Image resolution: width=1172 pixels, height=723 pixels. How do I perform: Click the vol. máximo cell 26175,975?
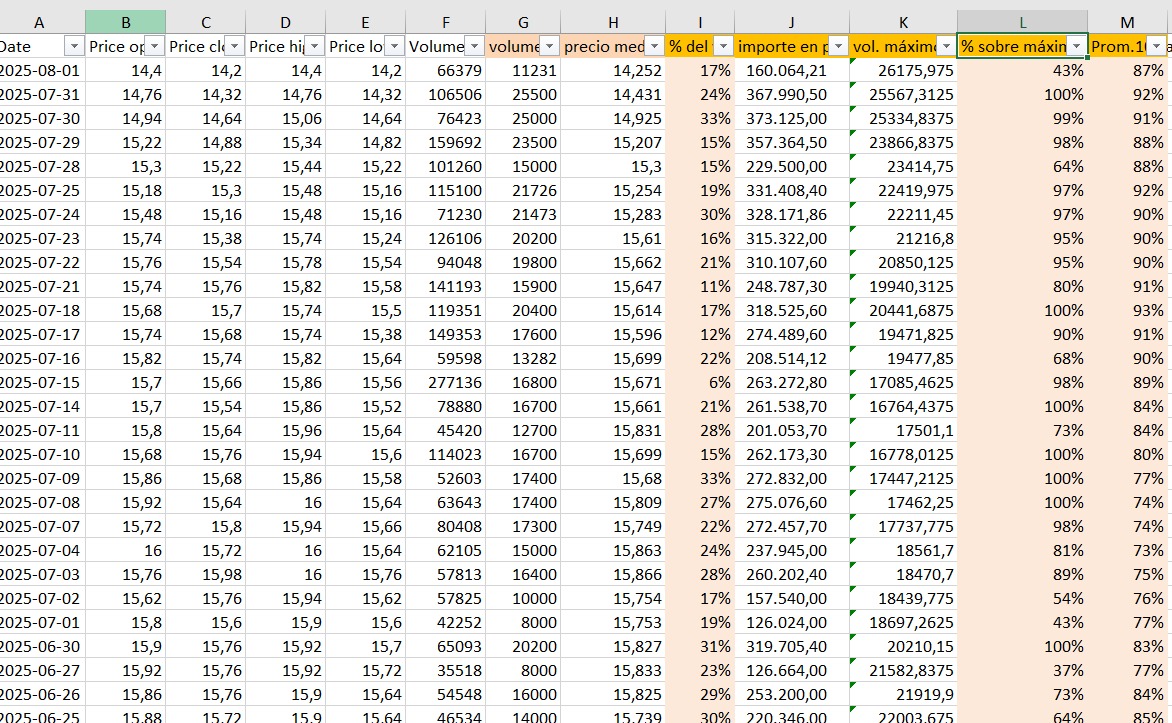[x=903, y=70]
